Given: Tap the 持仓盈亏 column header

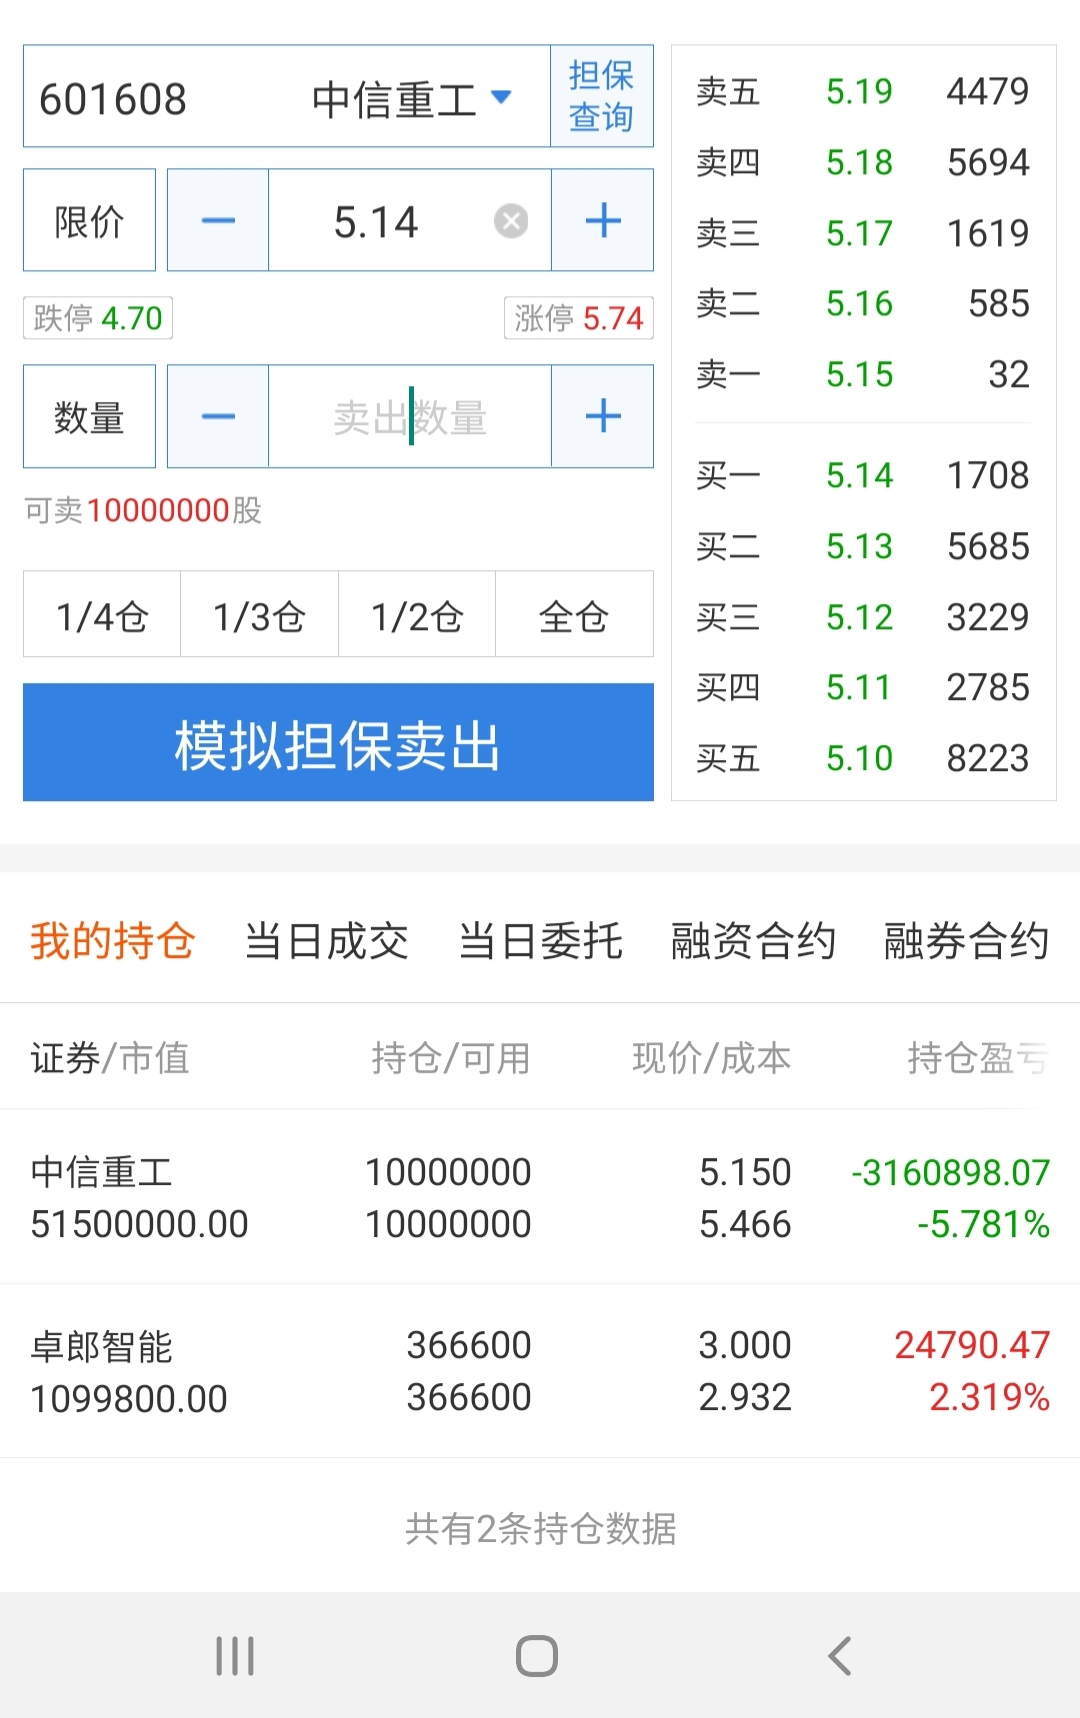Looking at the screenshot, I should click(978, 1057).
